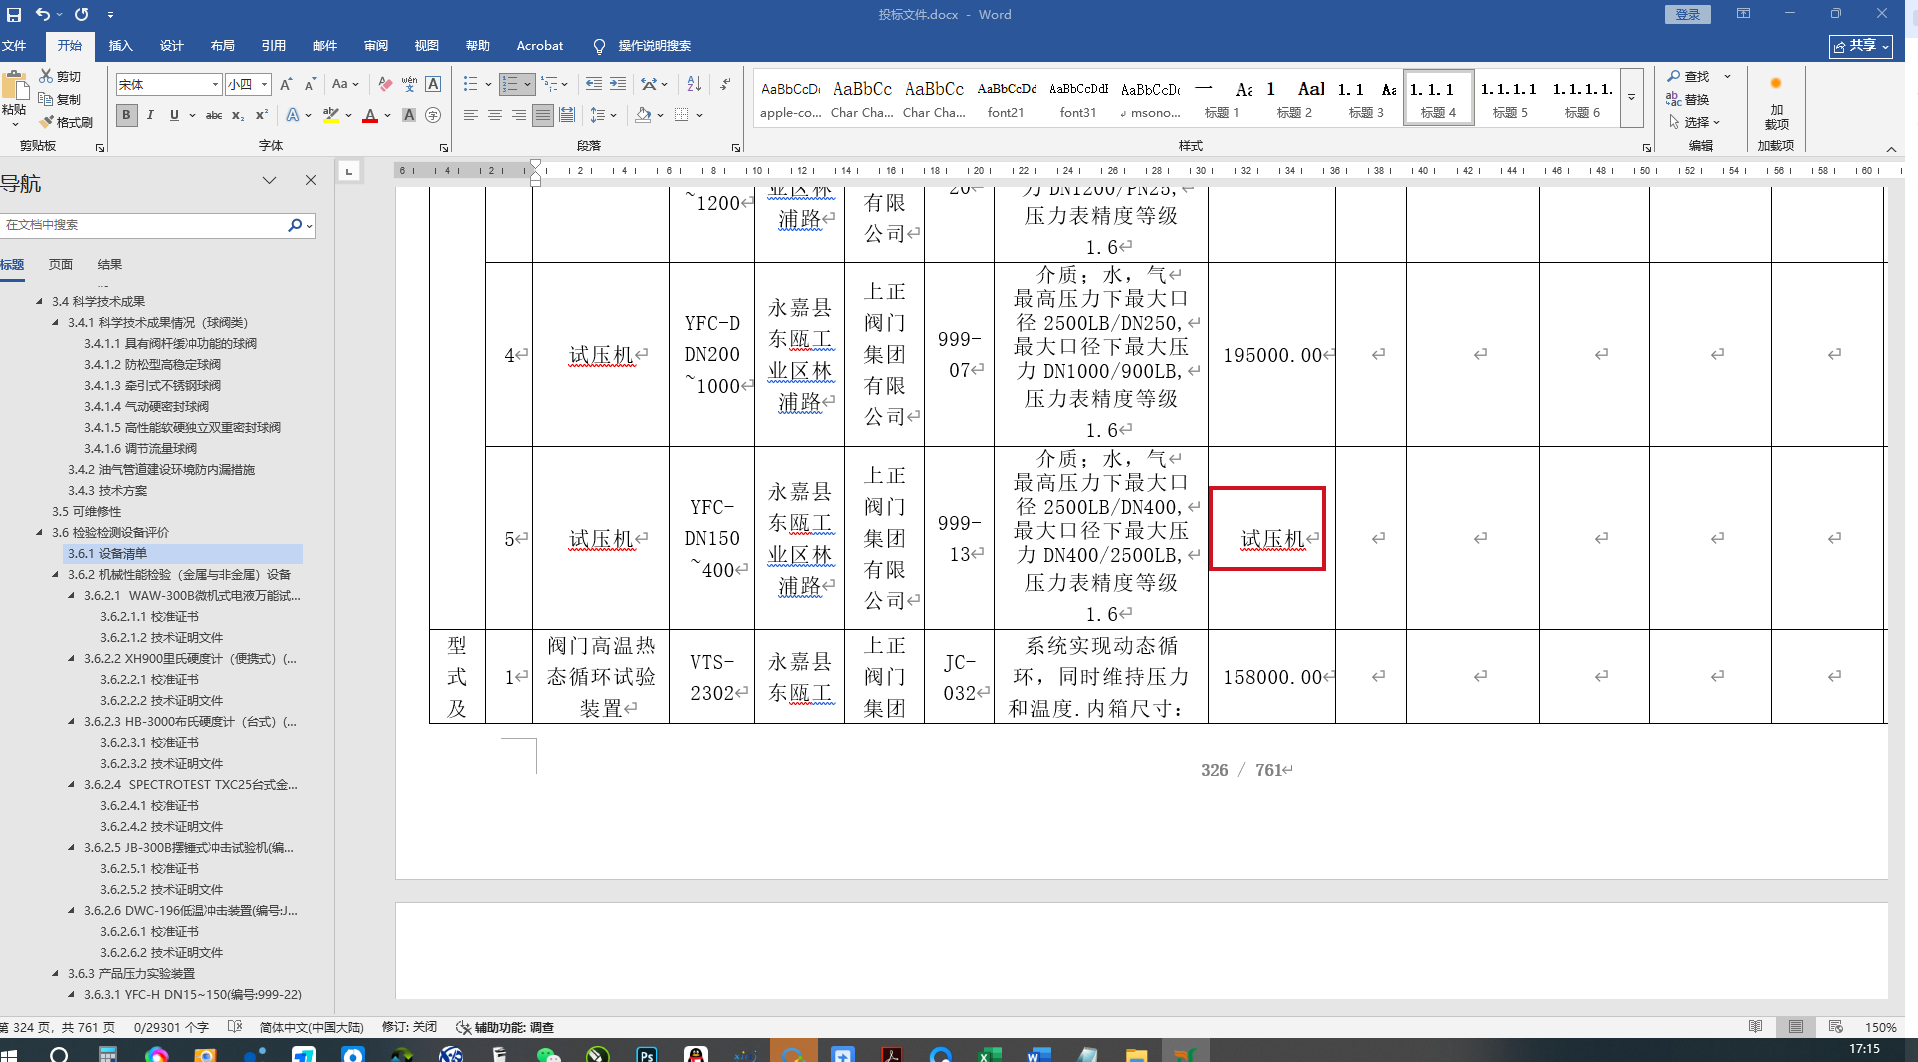Open the 审阅 (Review) ribbon tab
Viewport: 1918px width, 1062px height.
click(375, 46)
